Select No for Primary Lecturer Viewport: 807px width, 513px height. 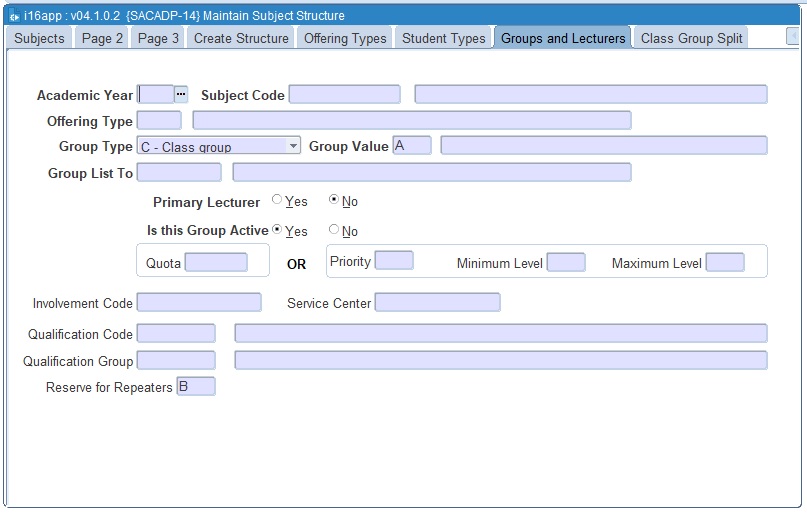pyautogui.click(x=334, y=200)
